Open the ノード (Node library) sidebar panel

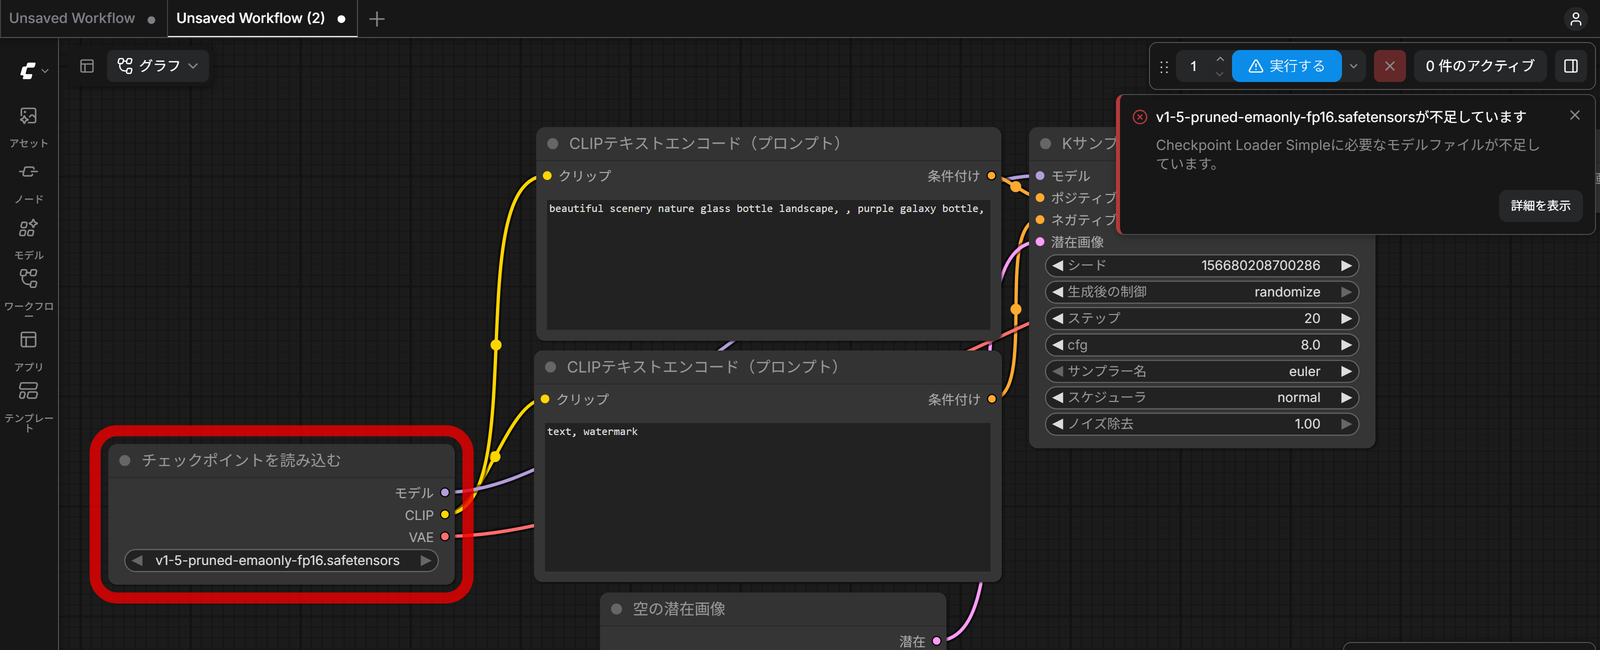coord(28,183)
